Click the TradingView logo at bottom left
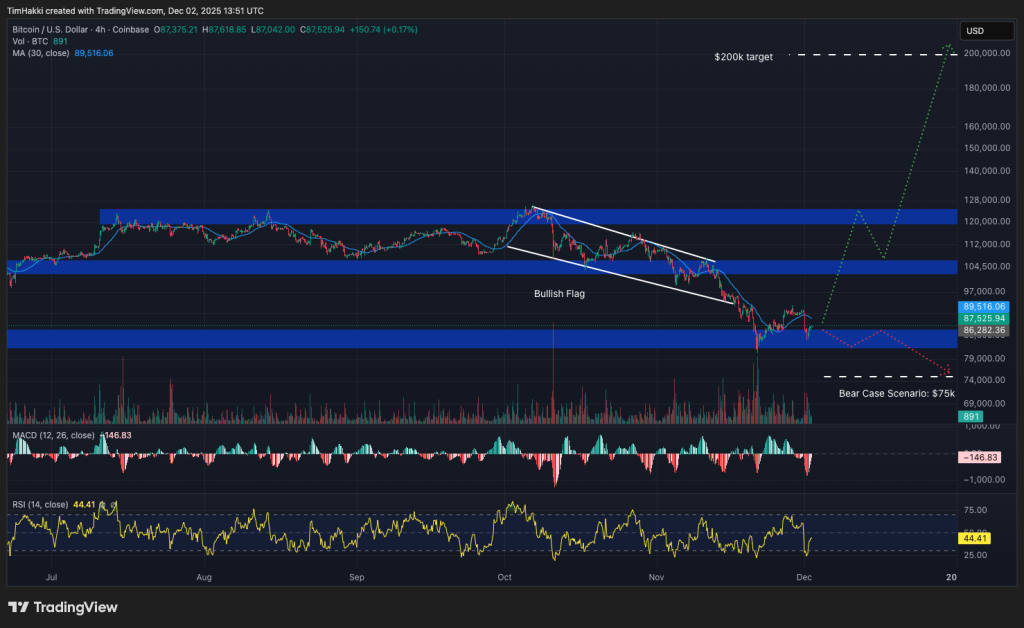 63,607
